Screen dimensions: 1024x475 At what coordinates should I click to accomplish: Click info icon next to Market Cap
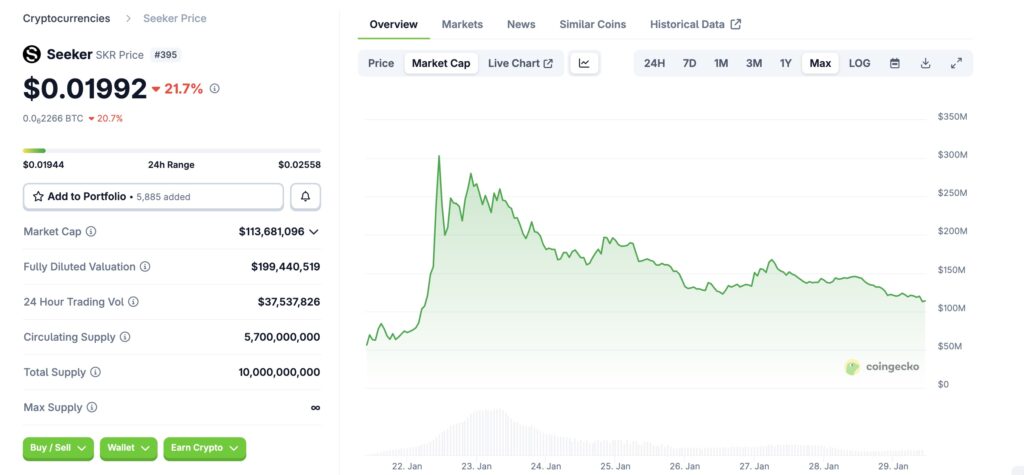point(91,232)
